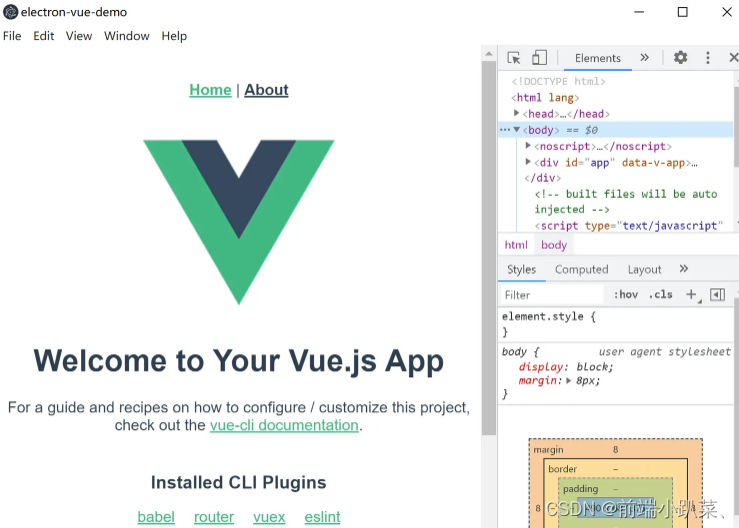Click margin value 8 in box model
Screen dimensions: 739x528
click(615, 449)
